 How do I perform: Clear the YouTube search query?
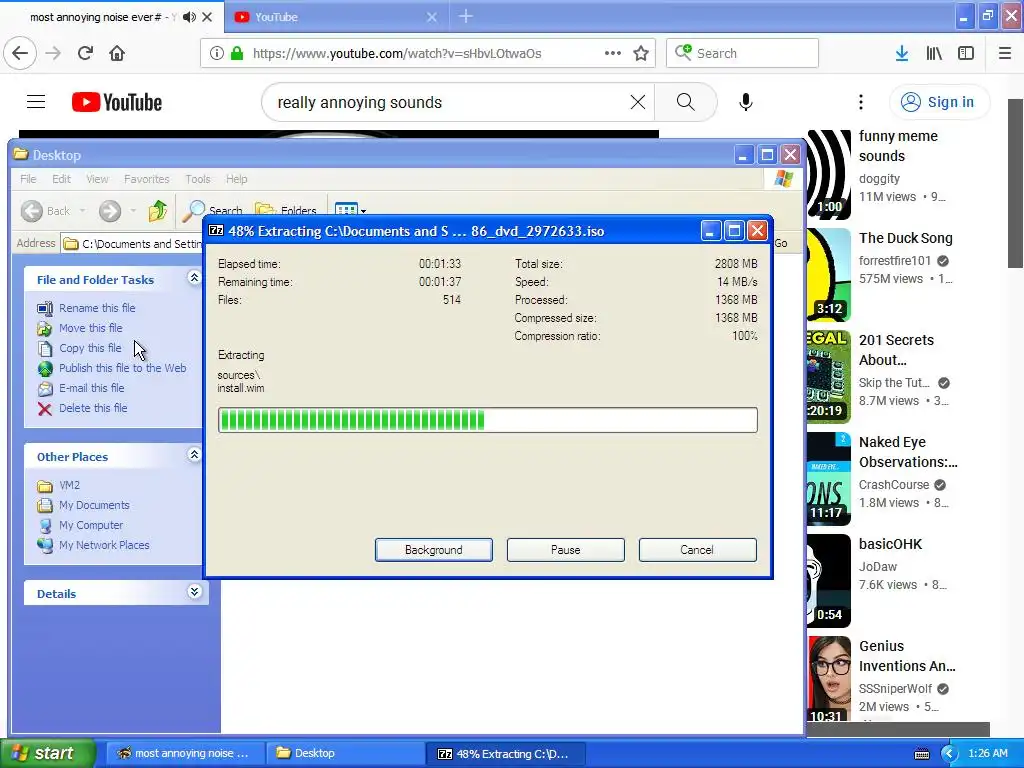point(637,102)
